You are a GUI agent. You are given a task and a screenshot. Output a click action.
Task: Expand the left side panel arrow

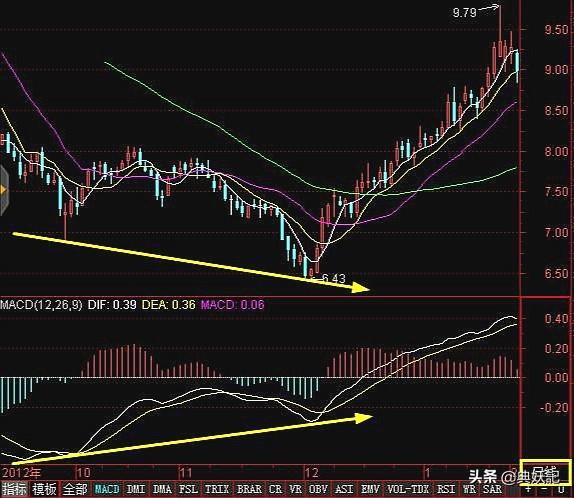coord(4,190)
